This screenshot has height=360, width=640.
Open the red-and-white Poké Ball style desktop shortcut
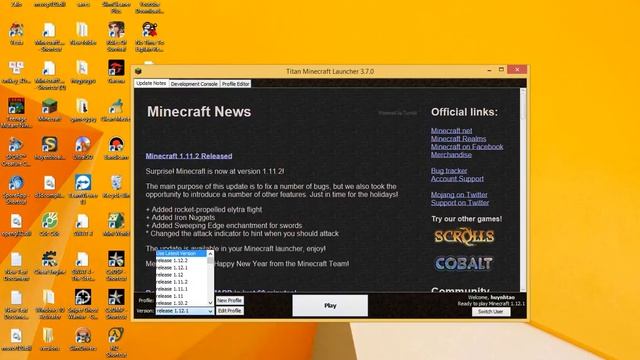[x=116, y=147]
